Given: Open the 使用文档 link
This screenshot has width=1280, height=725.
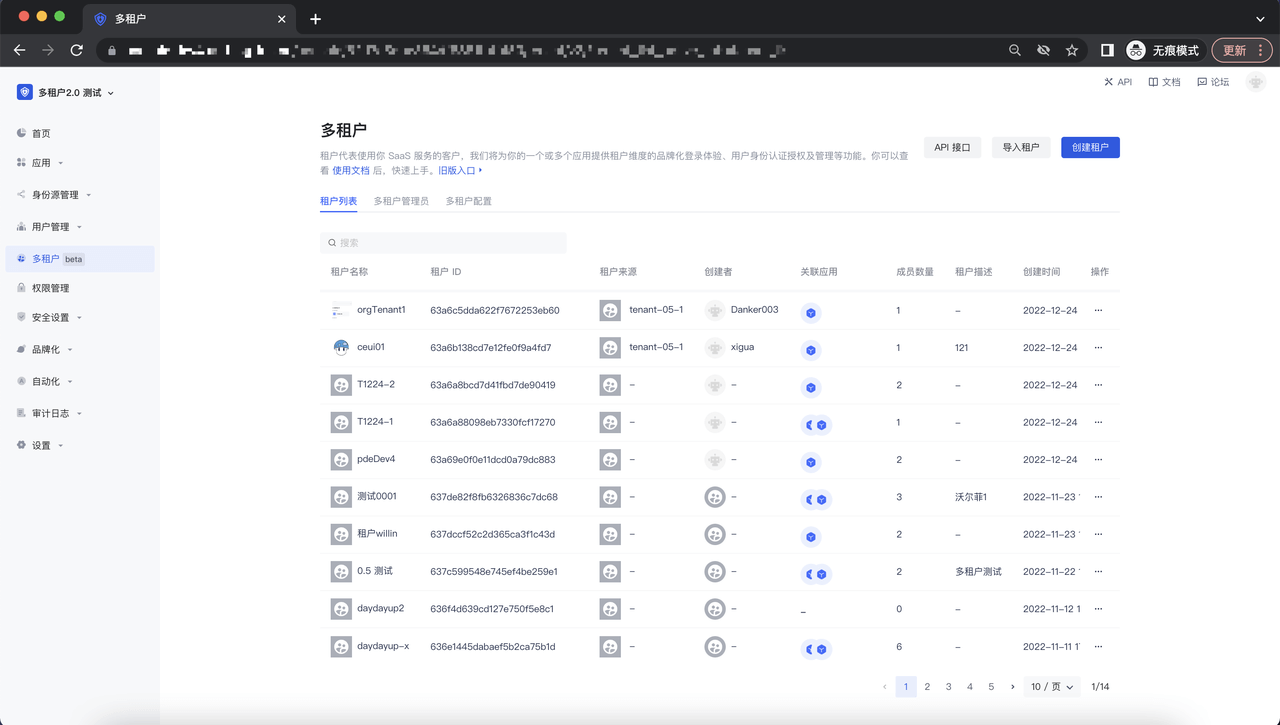Looking at the screenshot, I should click(351, 171).
